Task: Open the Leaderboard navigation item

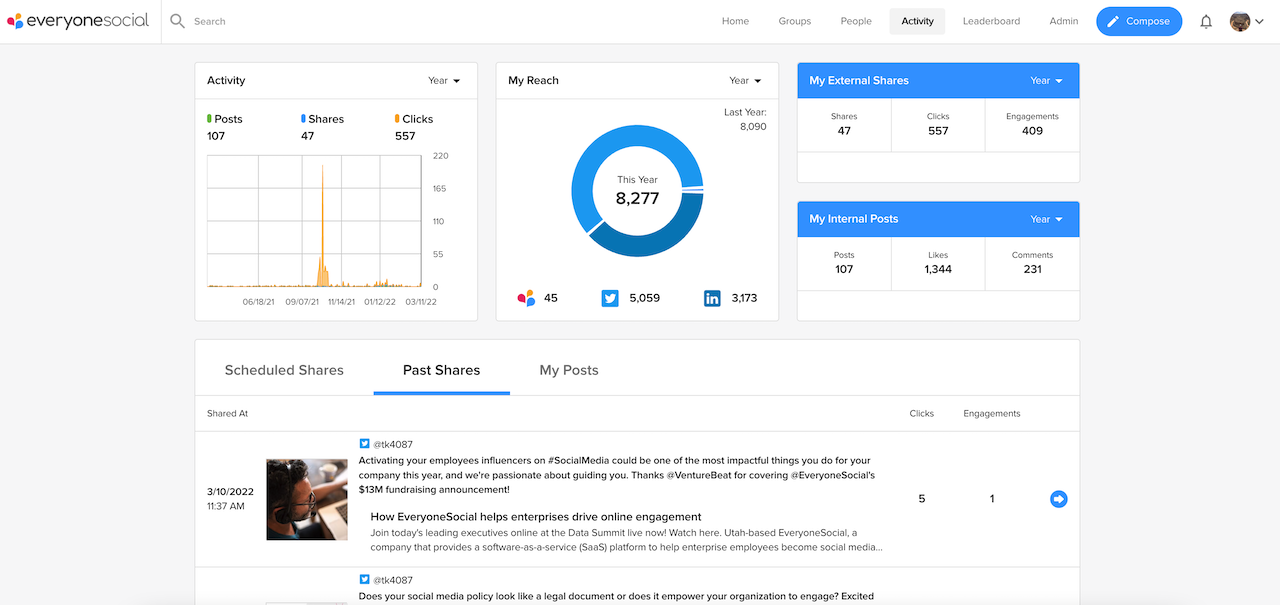Action: tap(991, 20)
